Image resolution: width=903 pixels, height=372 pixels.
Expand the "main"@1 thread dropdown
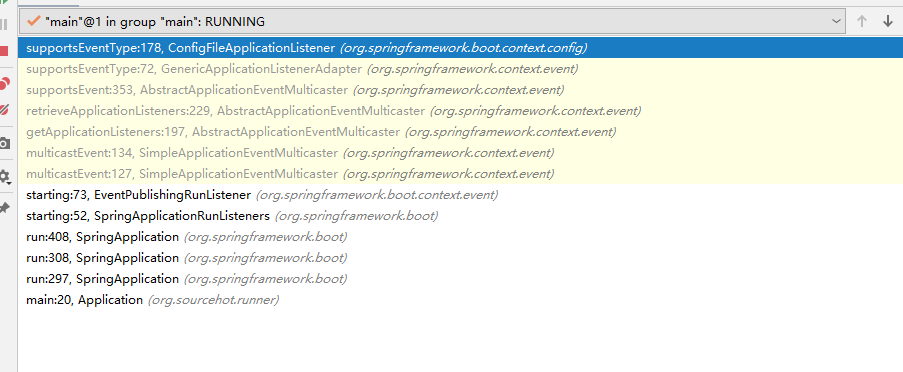tap(432, 22)
